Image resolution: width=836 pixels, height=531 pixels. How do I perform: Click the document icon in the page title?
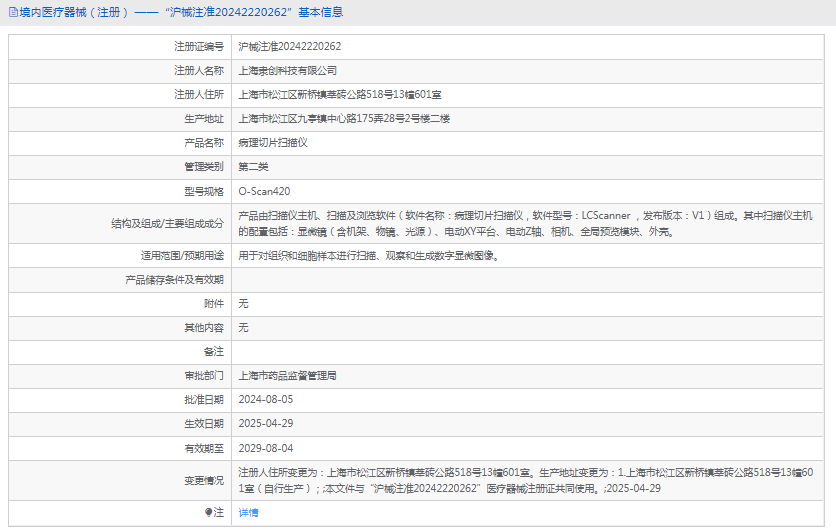[x=13, y=12]
